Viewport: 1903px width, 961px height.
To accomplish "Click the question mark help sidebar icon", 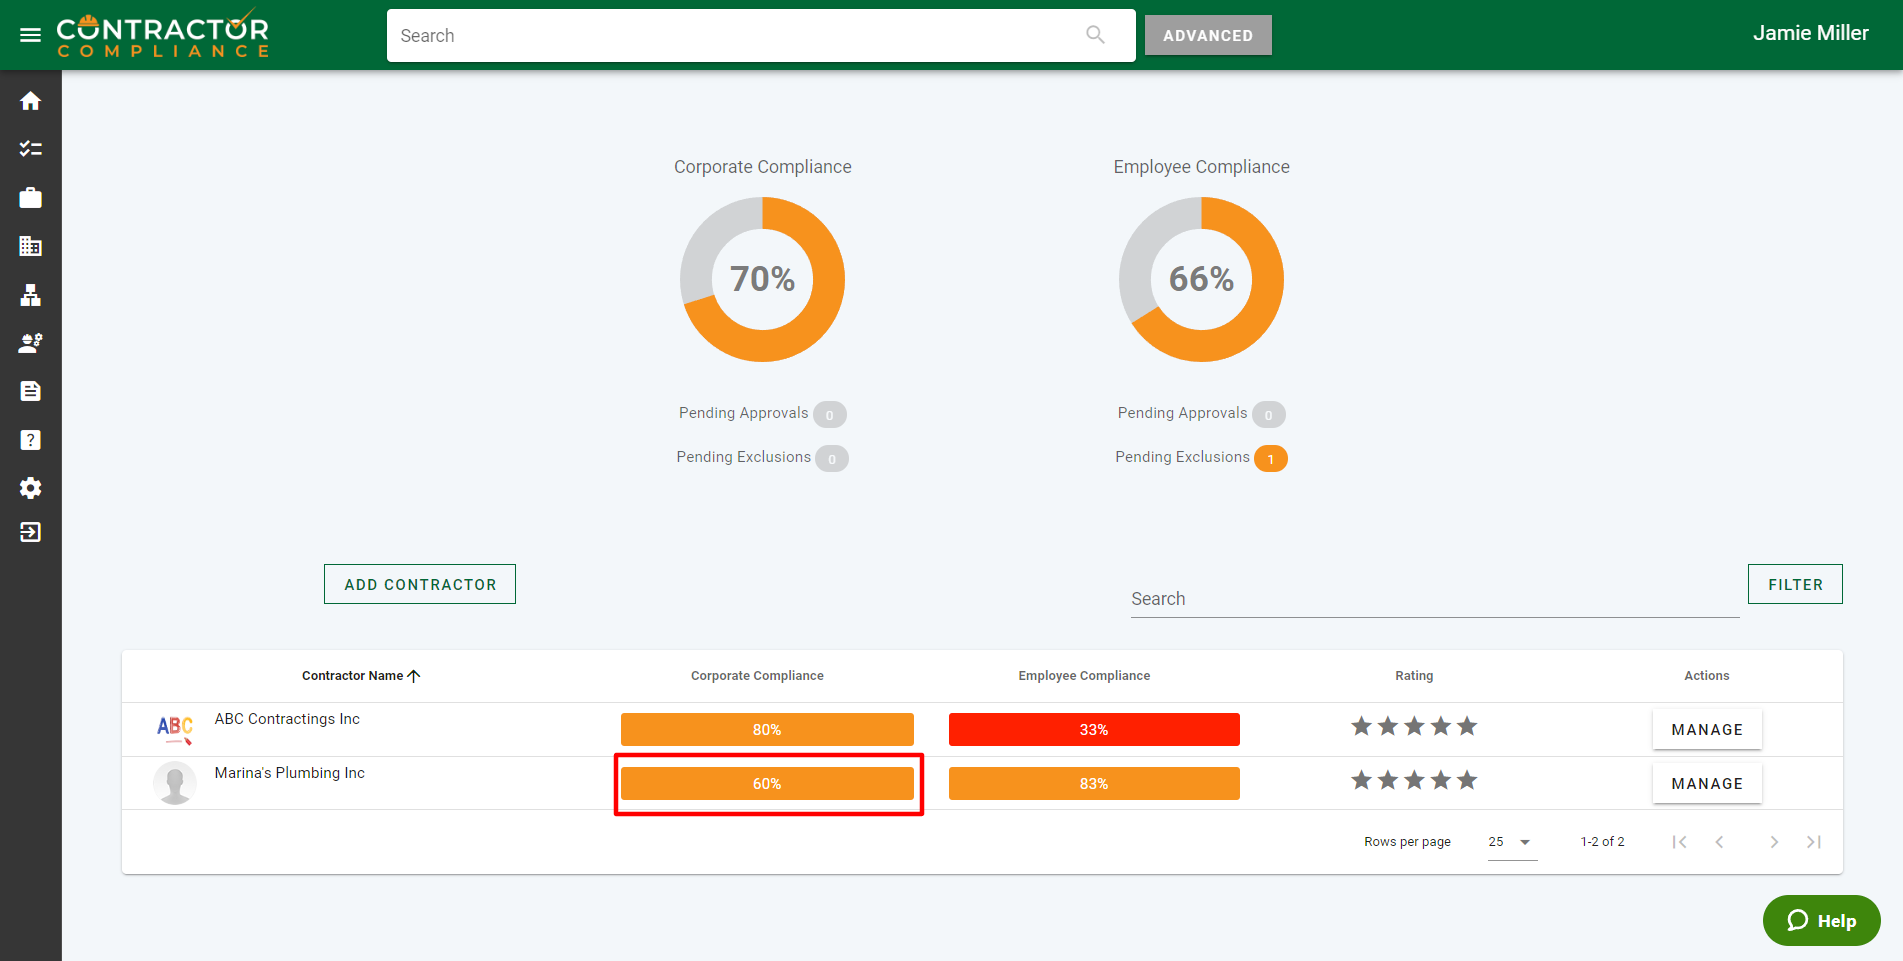I will tap(30, 440).
